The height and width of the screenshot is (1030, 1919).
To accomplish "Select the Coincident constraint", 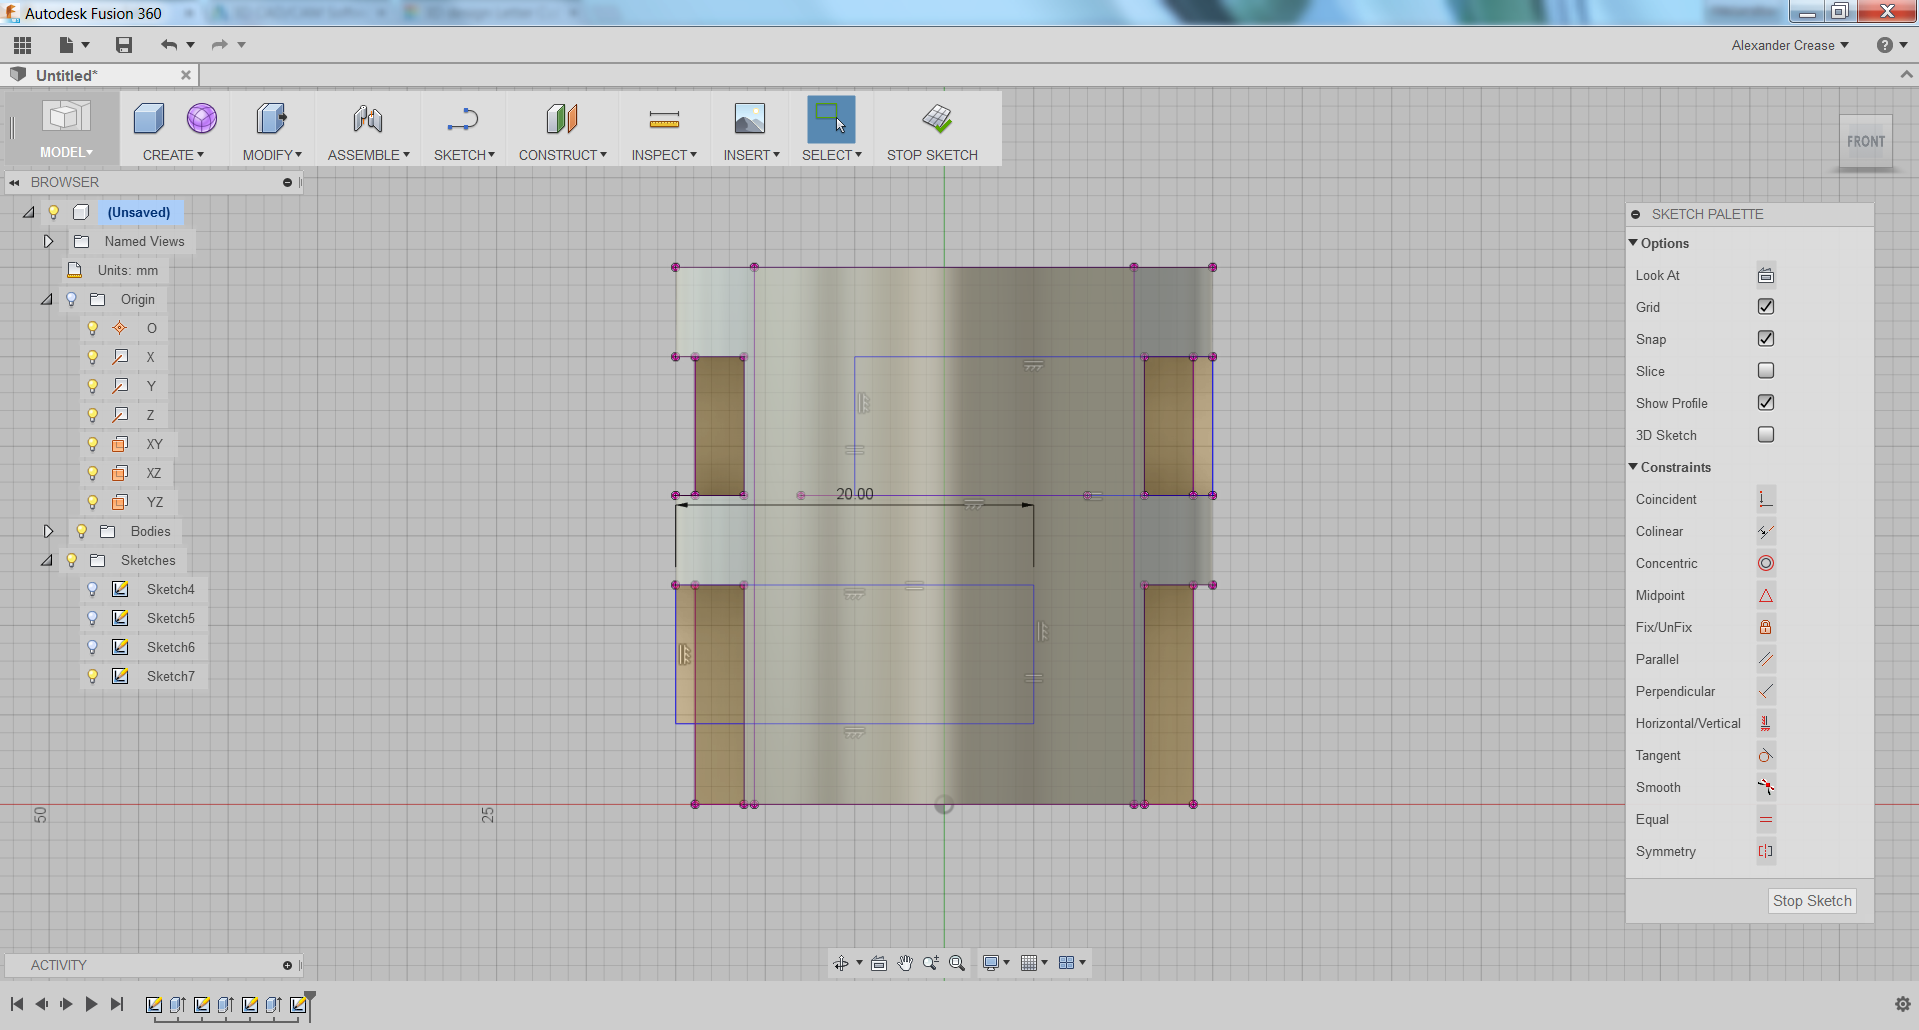I will tap(1765, 499).
